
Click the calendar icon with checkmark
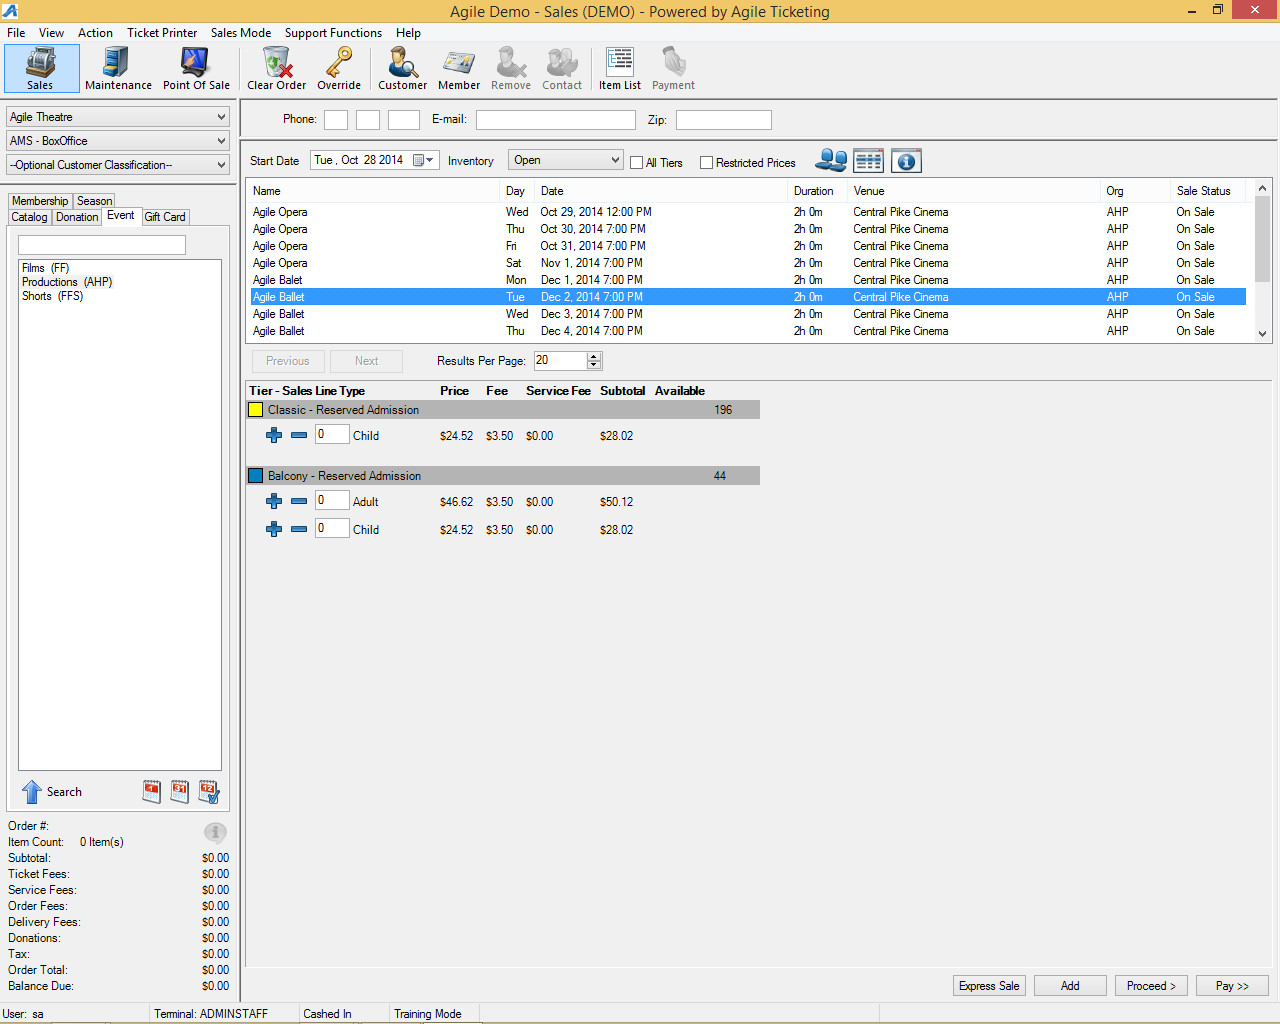pos(209,792)
